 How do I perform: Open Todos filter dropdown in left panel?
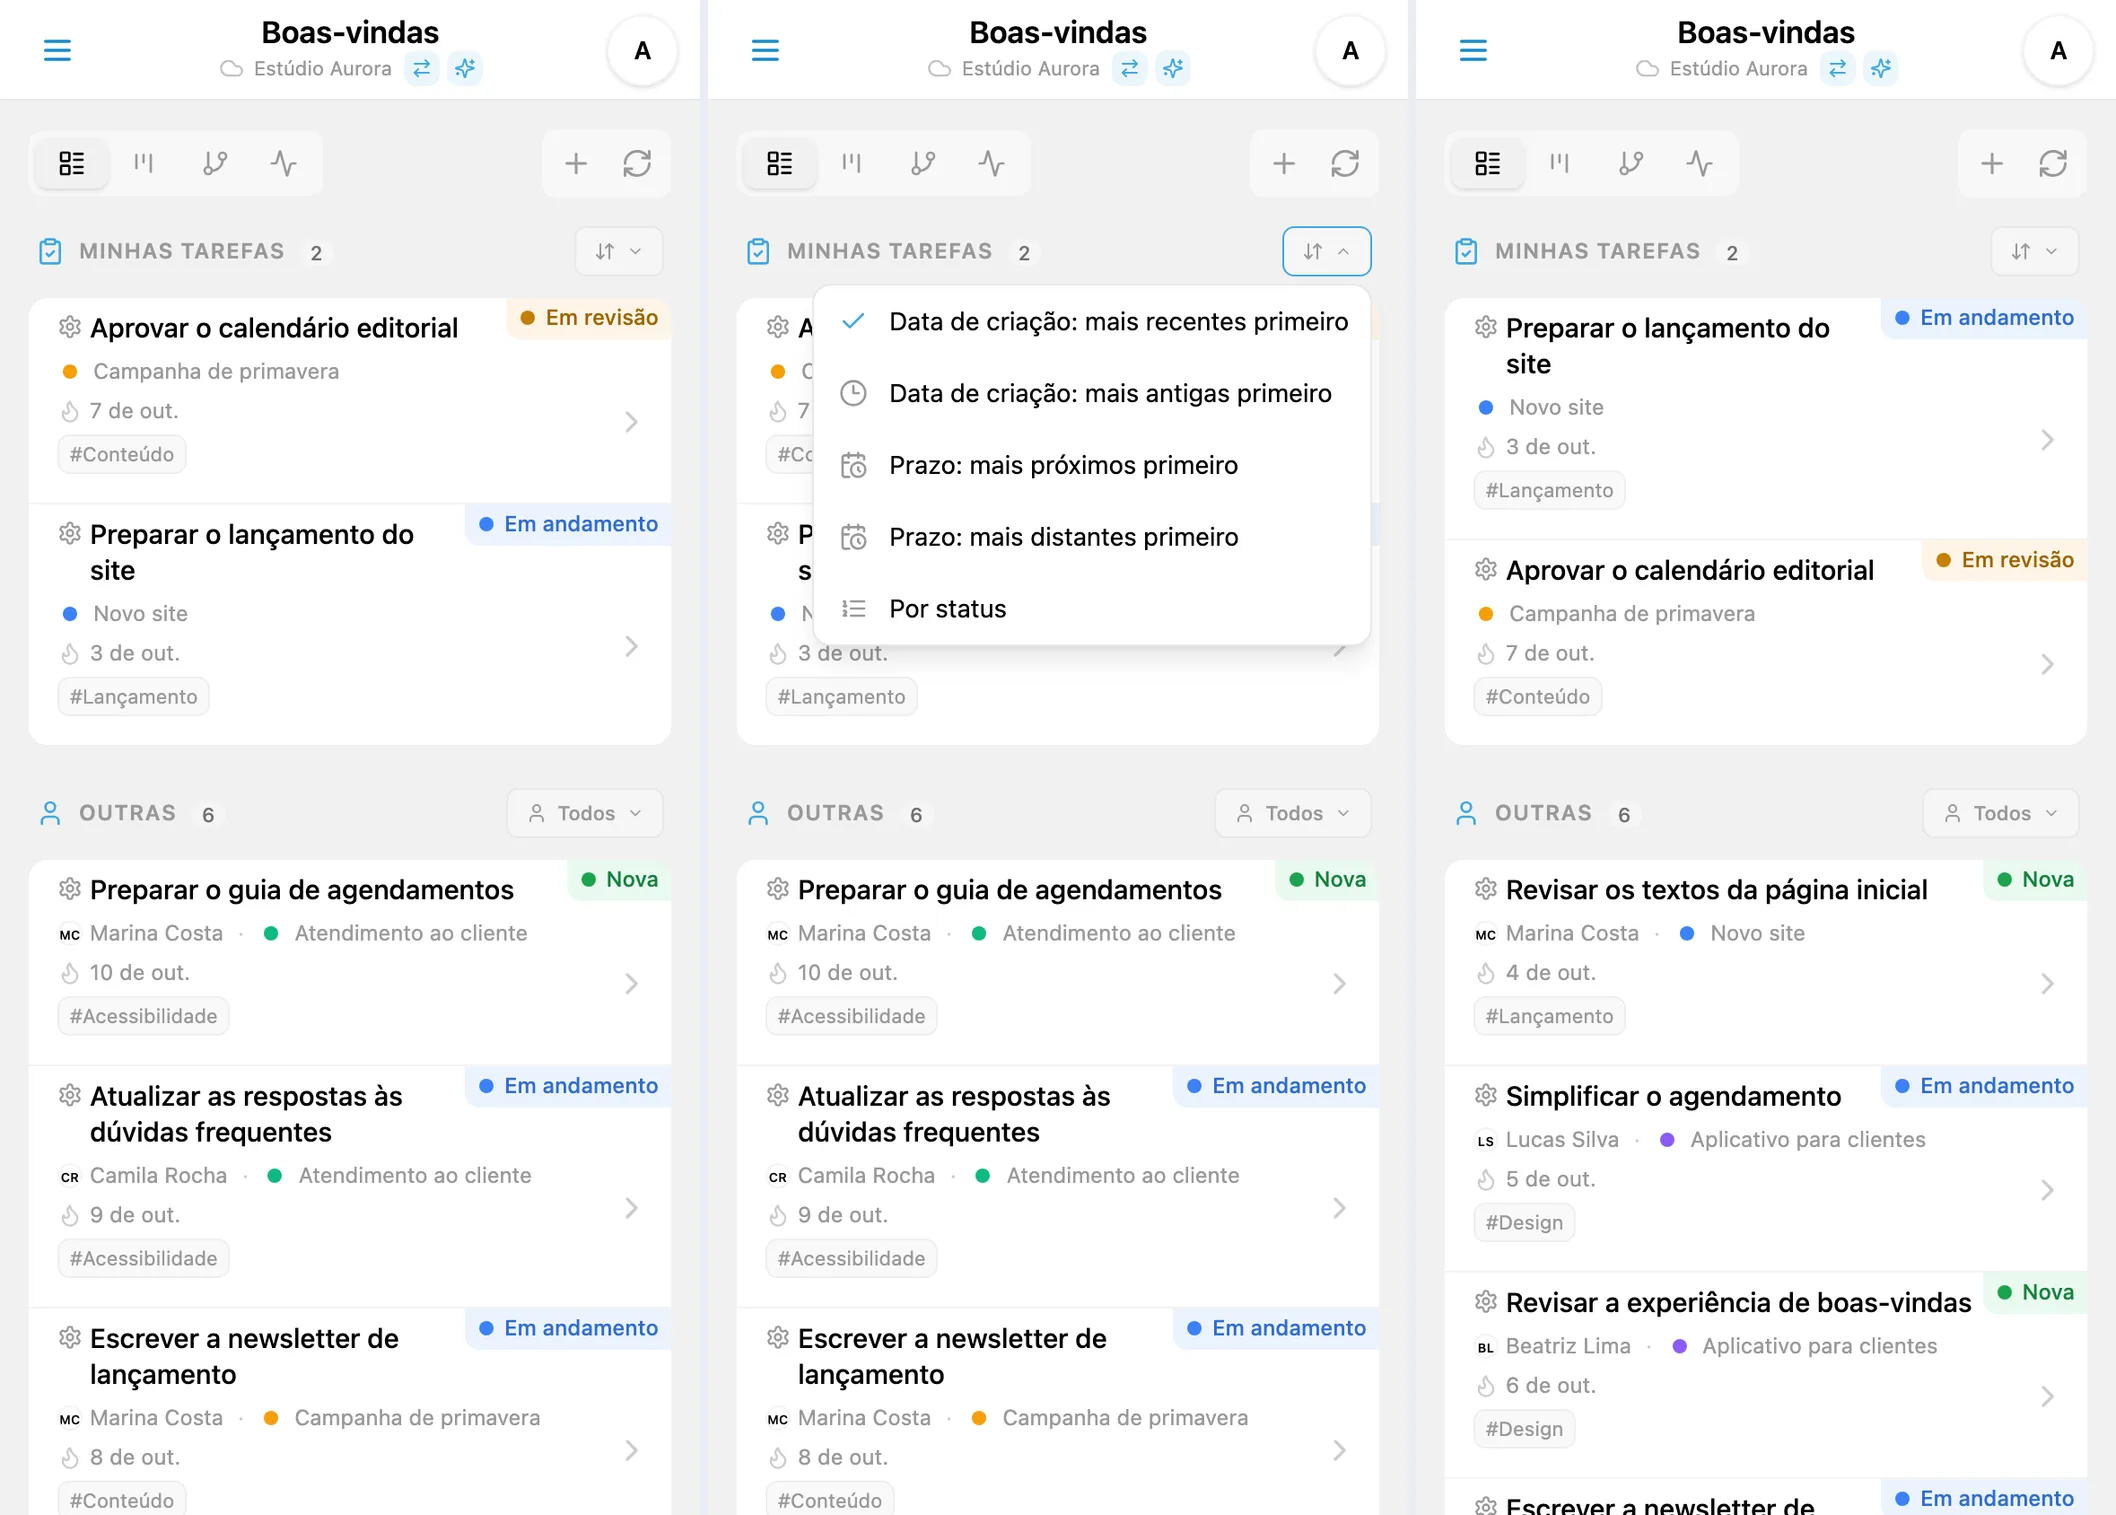coord(585,813)
